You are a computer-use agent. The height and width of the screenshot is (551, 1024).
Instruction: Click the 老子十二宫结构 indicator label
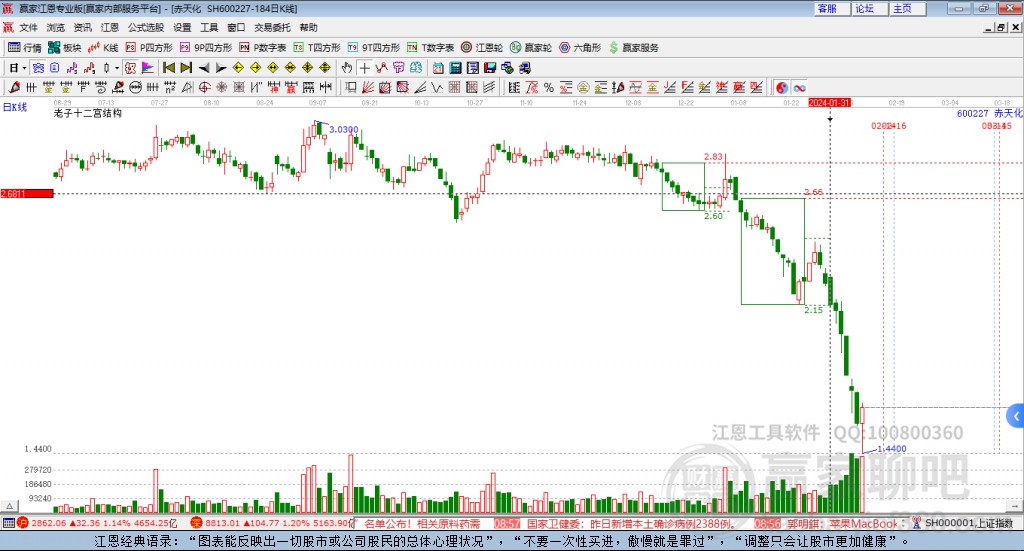[88, 113]
